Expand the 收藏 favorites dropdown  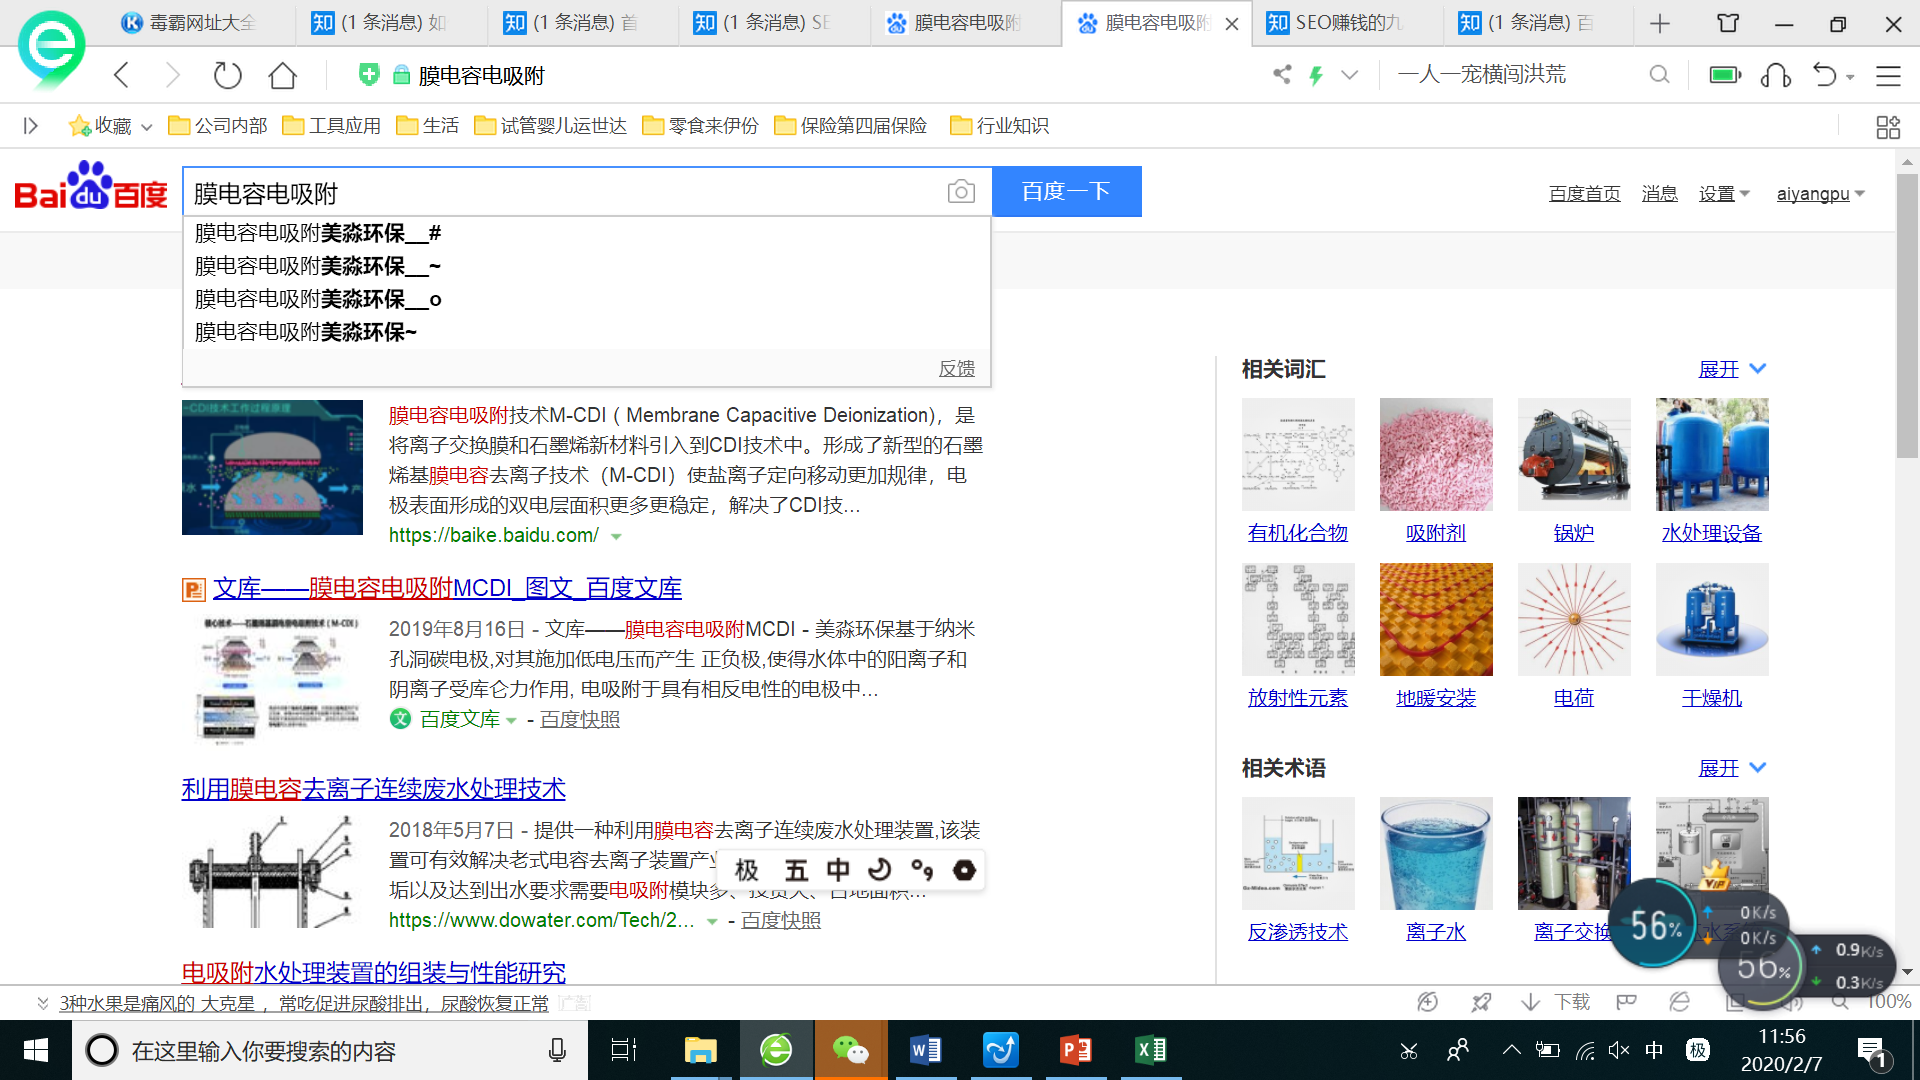pyautogui.click(x=147, y=127)
